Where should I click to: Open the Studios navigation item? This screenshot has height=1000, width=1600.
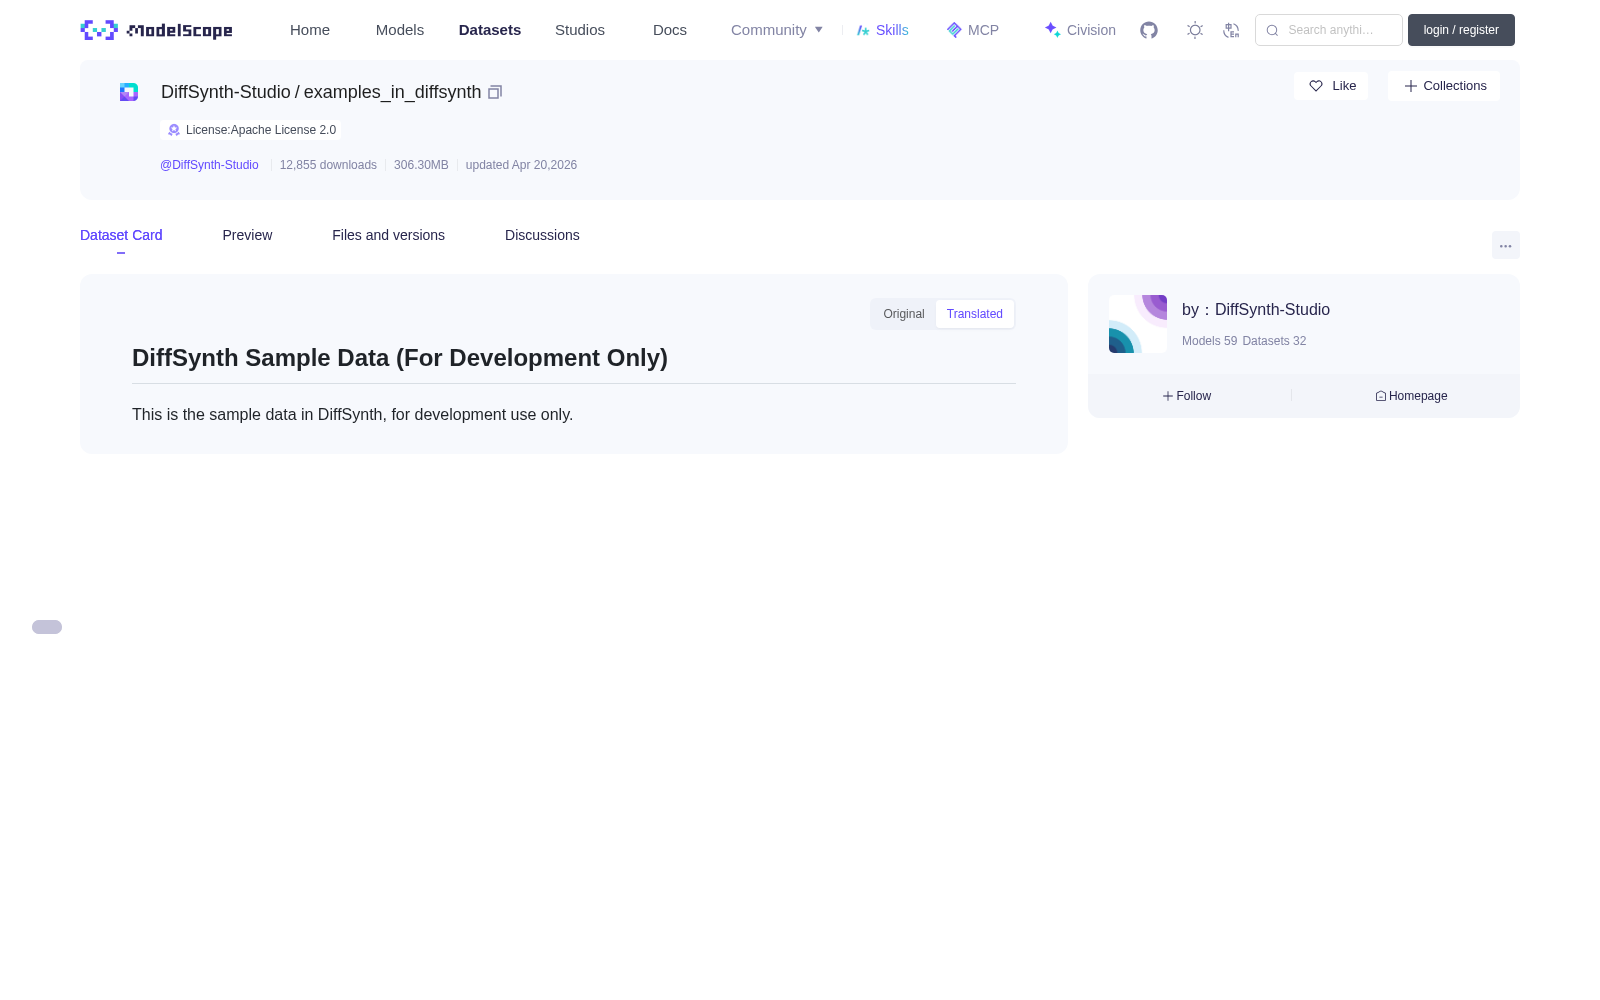point(580,30)
